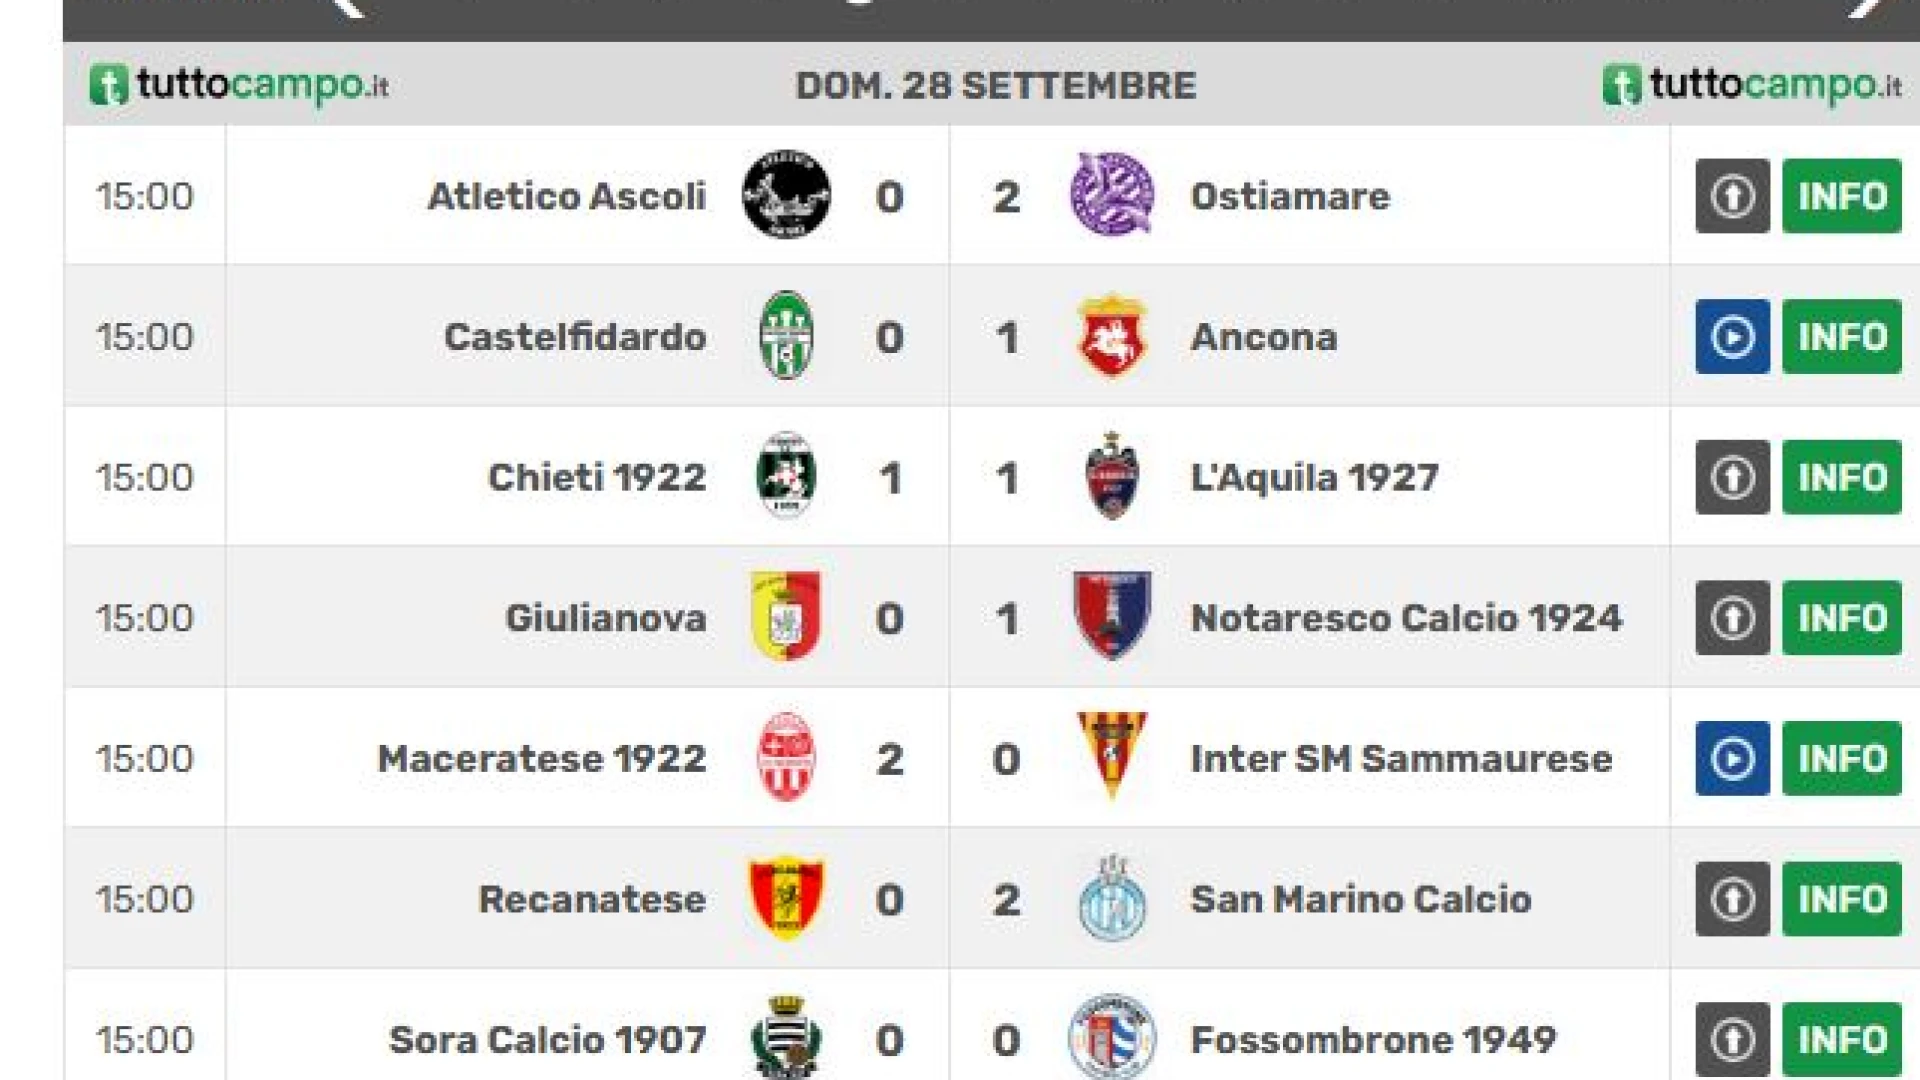
Task: Open INFO for Atletico Ascoli vs Ostiamare
Action: pos(1841,196)
